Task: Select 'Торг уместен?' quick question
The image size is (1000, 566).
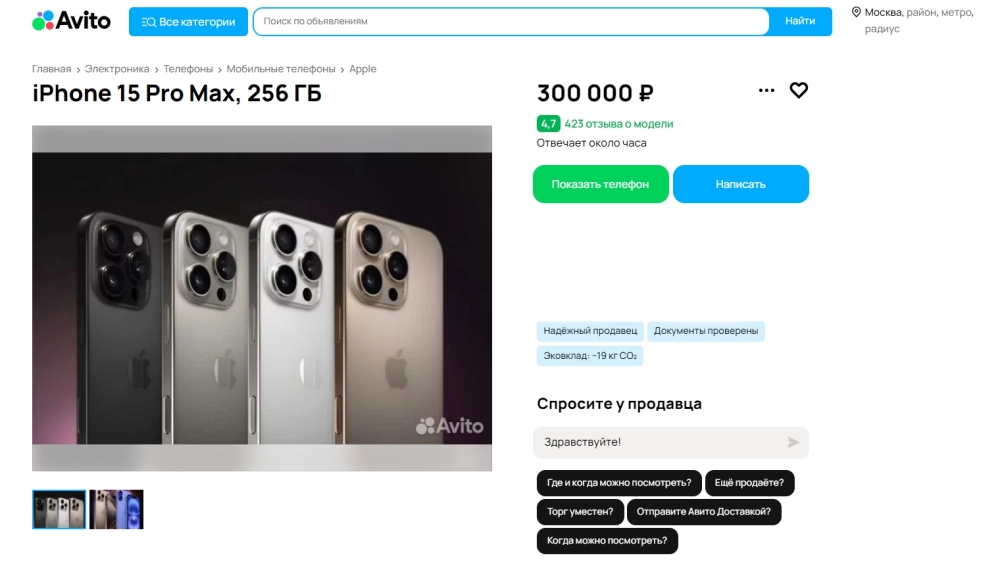Action: coord(580,512)
